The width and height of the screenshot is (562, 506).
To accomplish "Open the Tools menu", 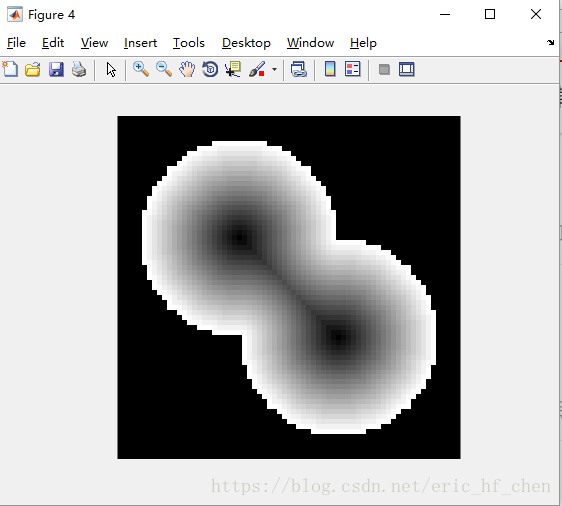I will pos(189,43).
